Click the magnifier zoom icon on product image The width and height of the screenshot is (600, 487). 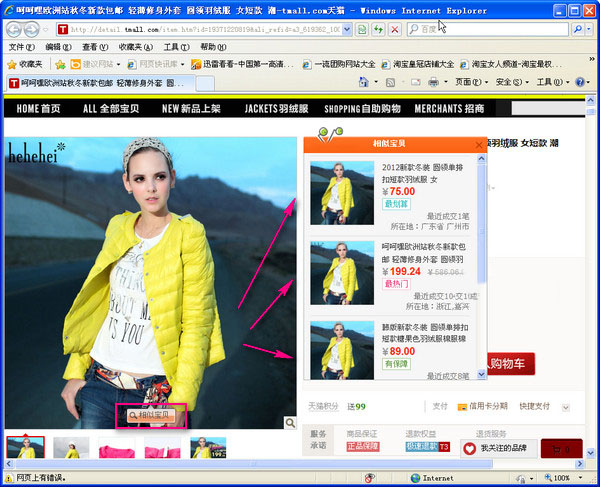pos(290,423)
